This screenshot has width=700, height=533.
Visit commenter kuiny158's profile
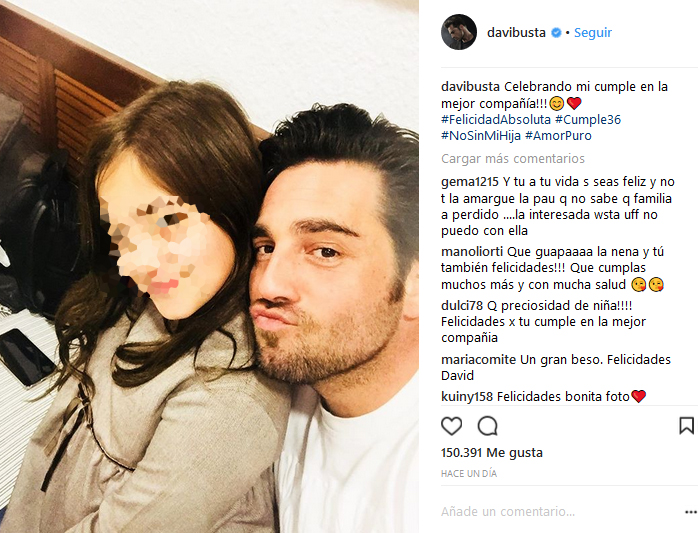click(x=467, y=396)
